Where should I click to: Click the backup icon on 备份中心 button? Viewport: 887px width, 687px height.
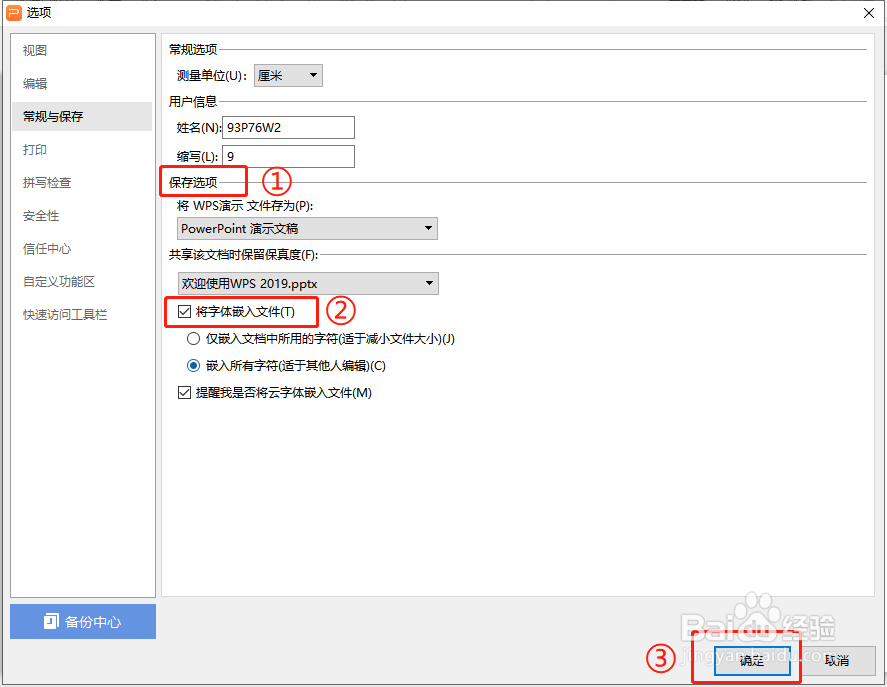[x=48, y=621]
